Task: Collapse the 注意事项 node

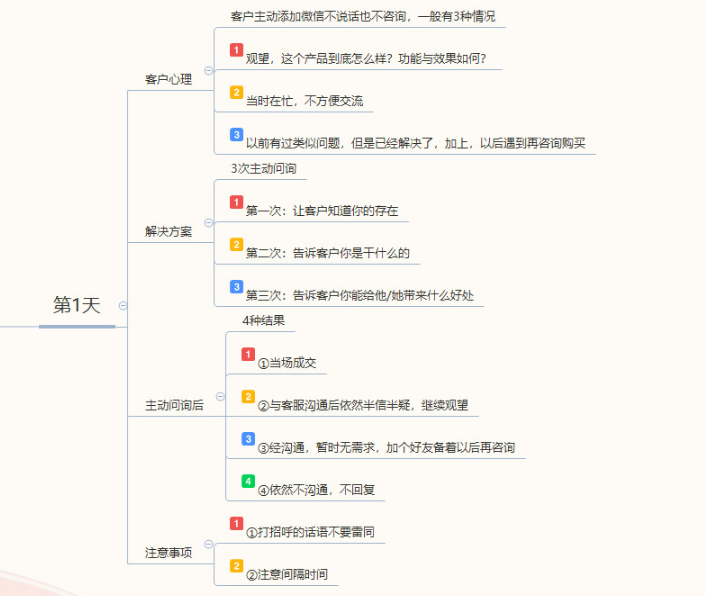Action: [x=209, y=544]
